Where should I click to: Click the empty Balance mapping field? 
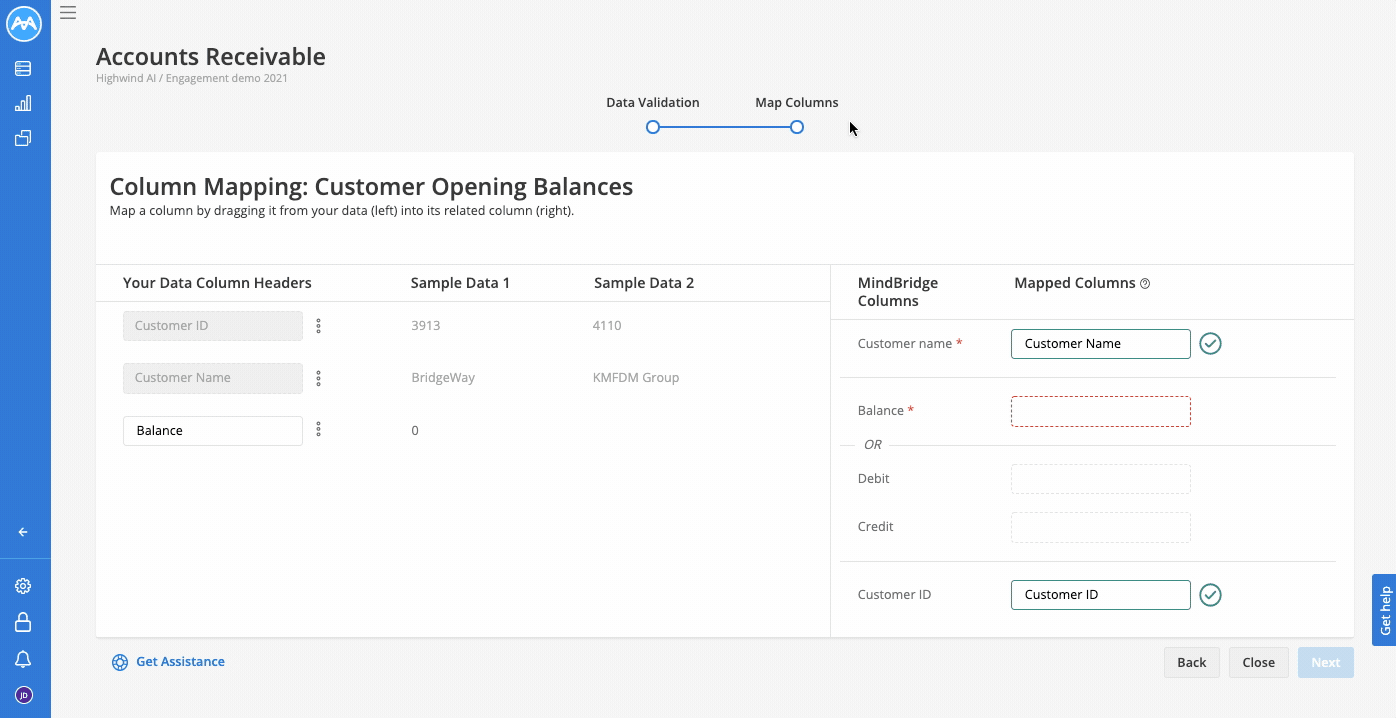pyautogui.click(x=1101, y=412)
